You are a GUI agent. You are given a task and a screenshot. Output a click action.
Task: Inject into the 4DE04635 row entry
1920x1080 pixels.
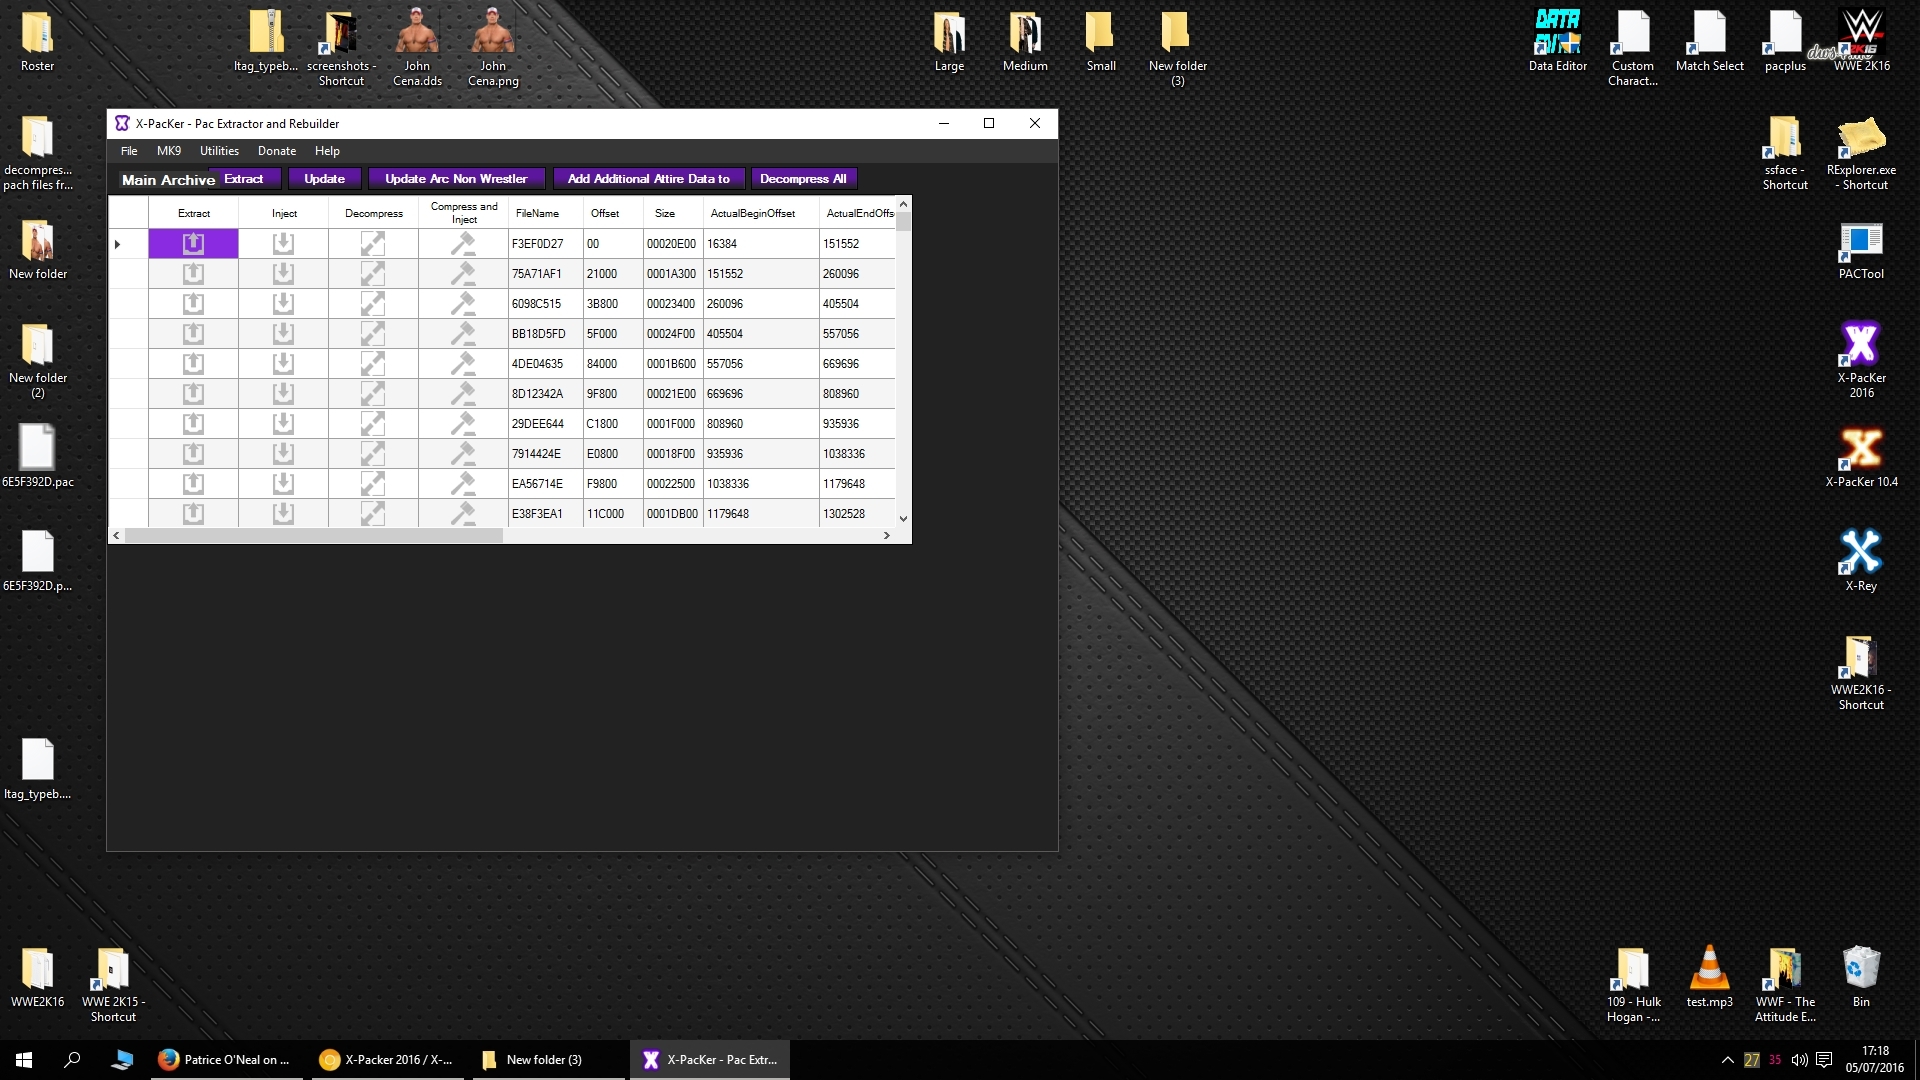[283, 363]
